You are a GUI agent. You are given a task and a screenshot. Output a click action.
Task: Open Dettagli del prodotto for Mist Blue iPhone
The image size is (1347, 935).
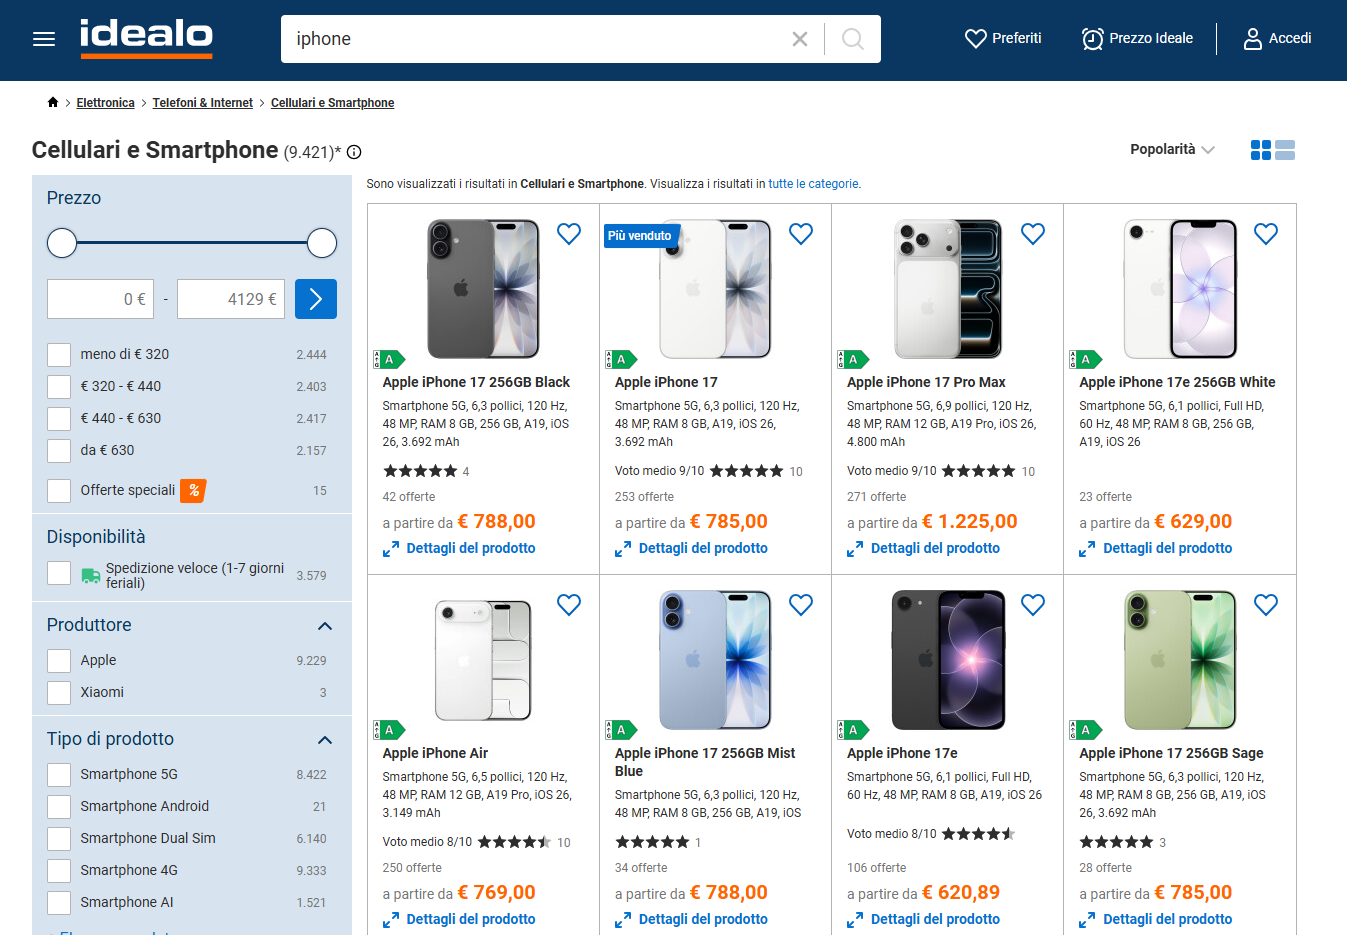coord(691,919)
